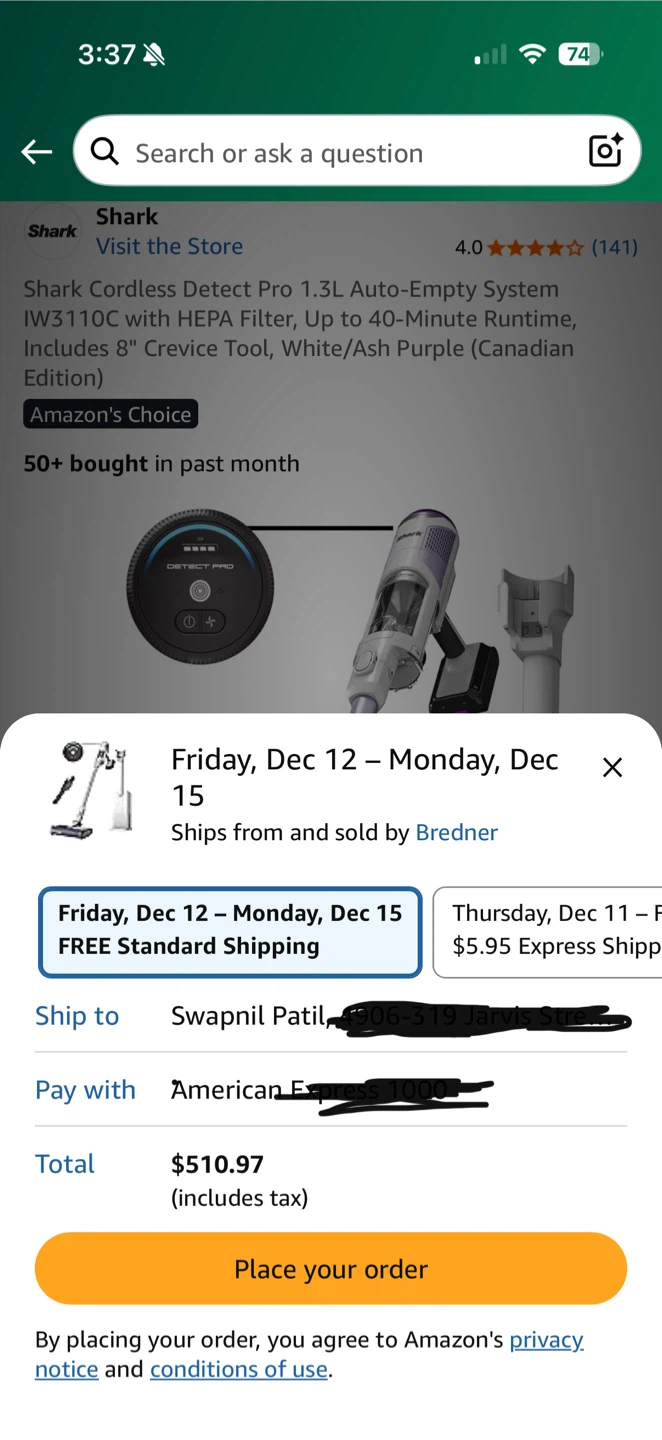The width and height of the screenshot is (662, 1440).
Task: Open camera lens search icon
Action: [x=605, y=151]
